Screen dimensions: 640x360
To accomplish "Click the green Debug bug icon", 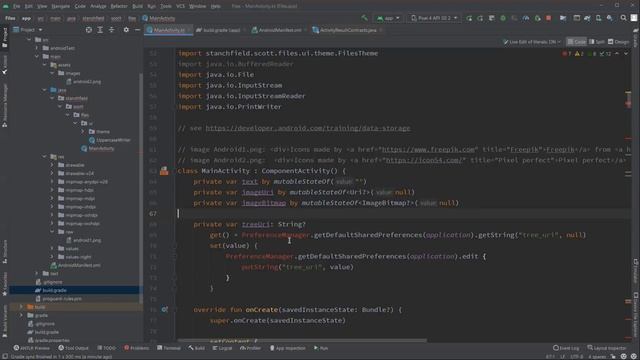I will point(503,18).
